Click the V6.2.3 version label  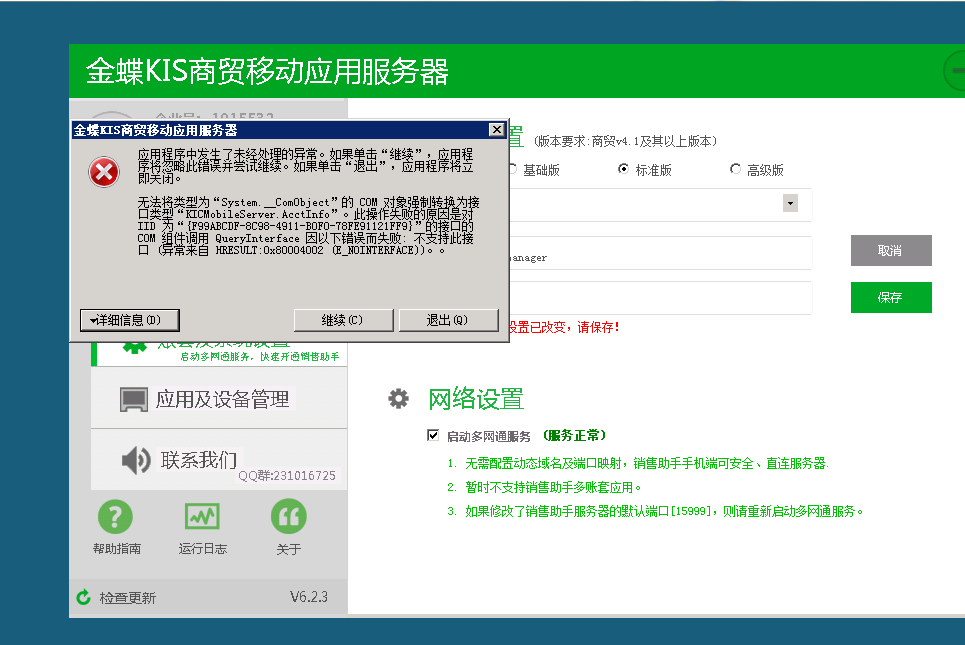[309, 596]
